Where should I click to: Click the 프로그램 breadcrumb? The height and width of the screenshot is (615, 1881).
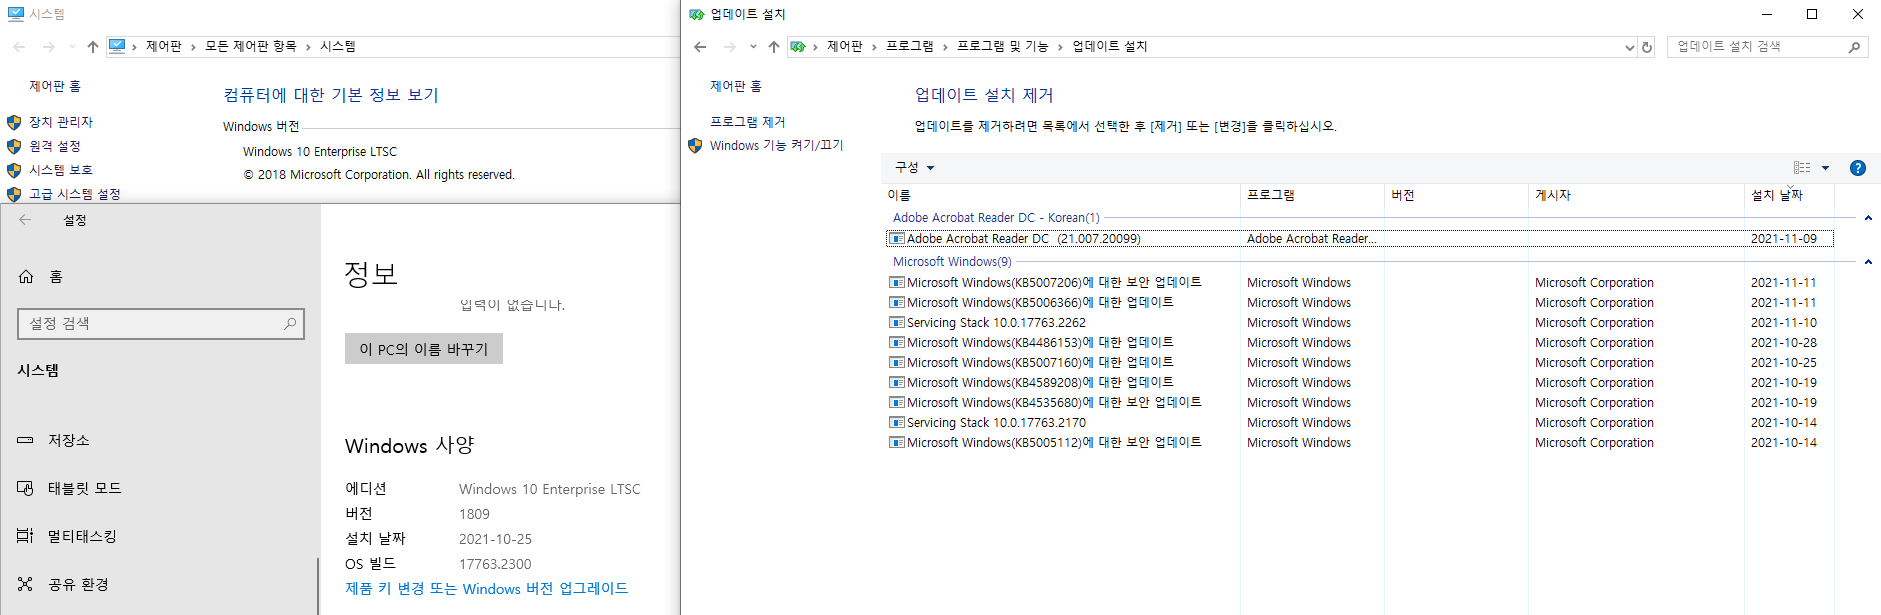pyautogui.click(x=910, y=47)
